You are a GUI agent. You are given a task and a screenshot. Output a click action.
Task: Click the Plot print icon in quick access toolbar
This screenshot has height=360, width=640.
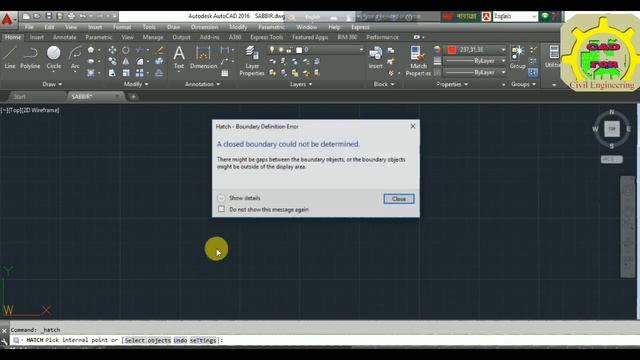click(x=71, y=16)
